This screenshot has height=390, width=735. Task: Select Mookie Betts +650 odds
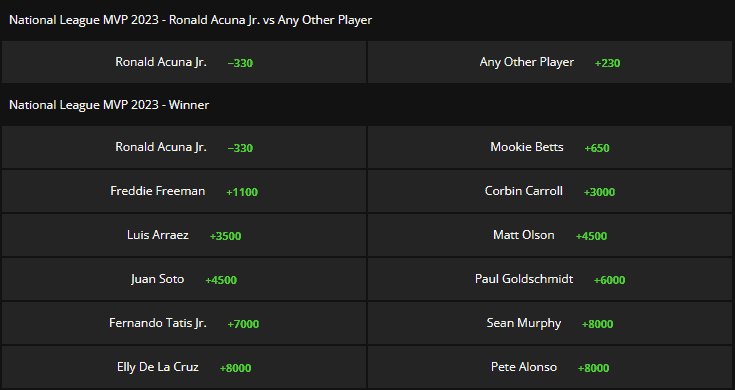click(550, 147)
